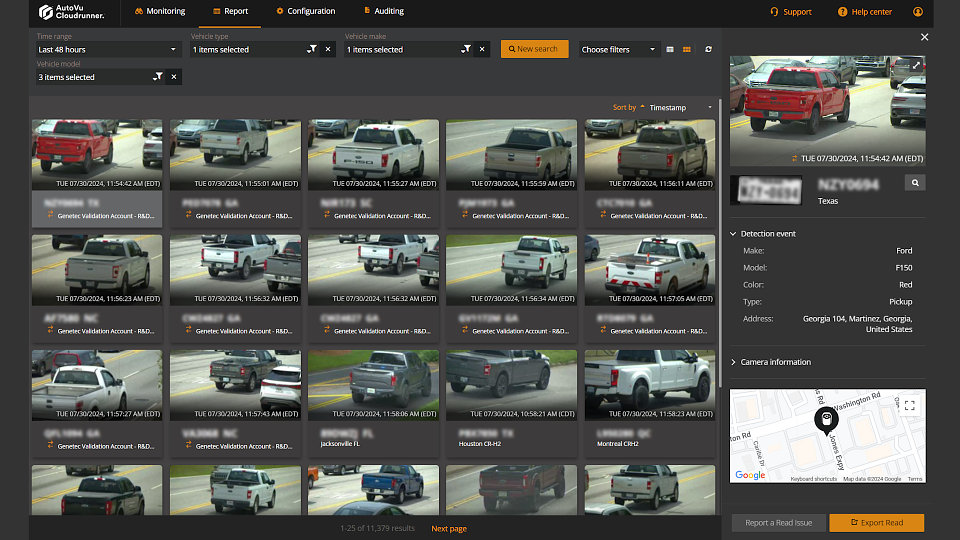Screen dimensions: 960x540
Task: Click the patrol icon under 11:55:01 card
Action: coord(189,214)
